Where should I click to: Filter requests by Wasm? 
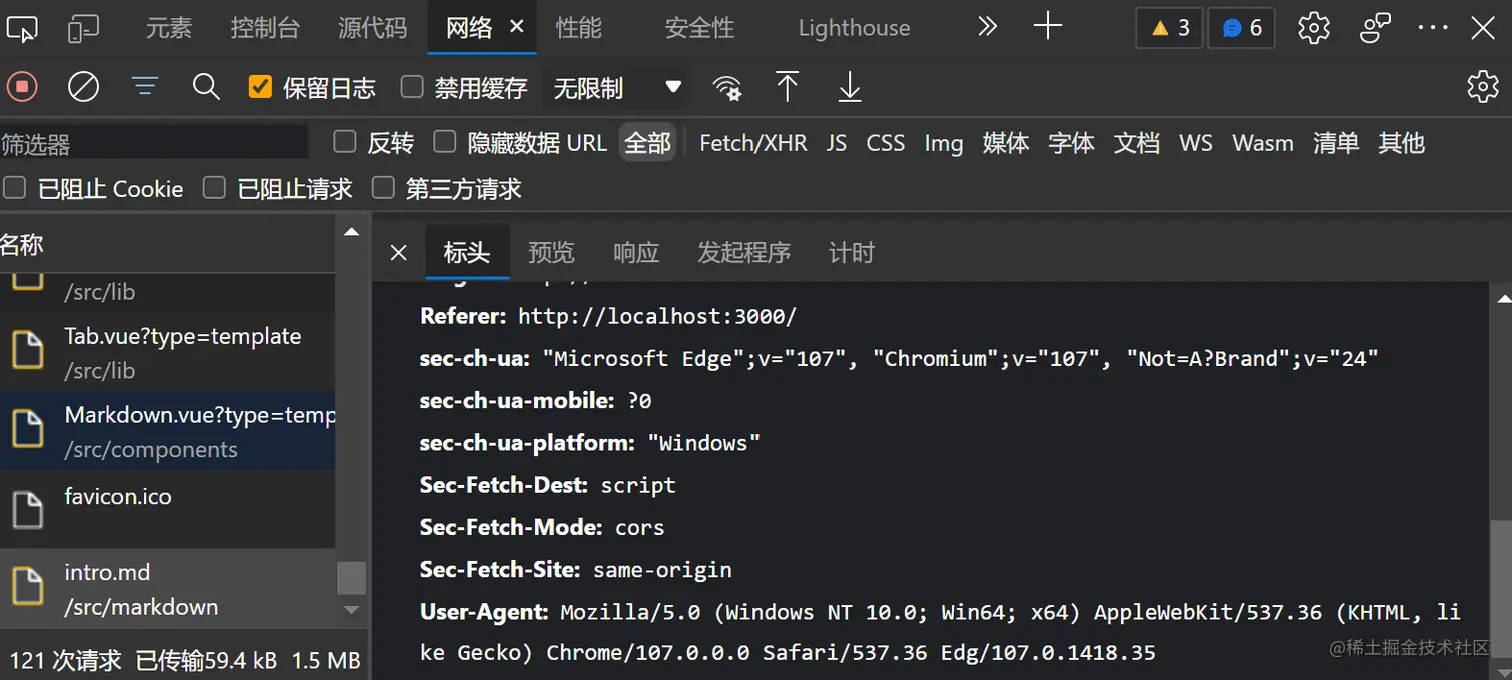(x=1263, y=143)
